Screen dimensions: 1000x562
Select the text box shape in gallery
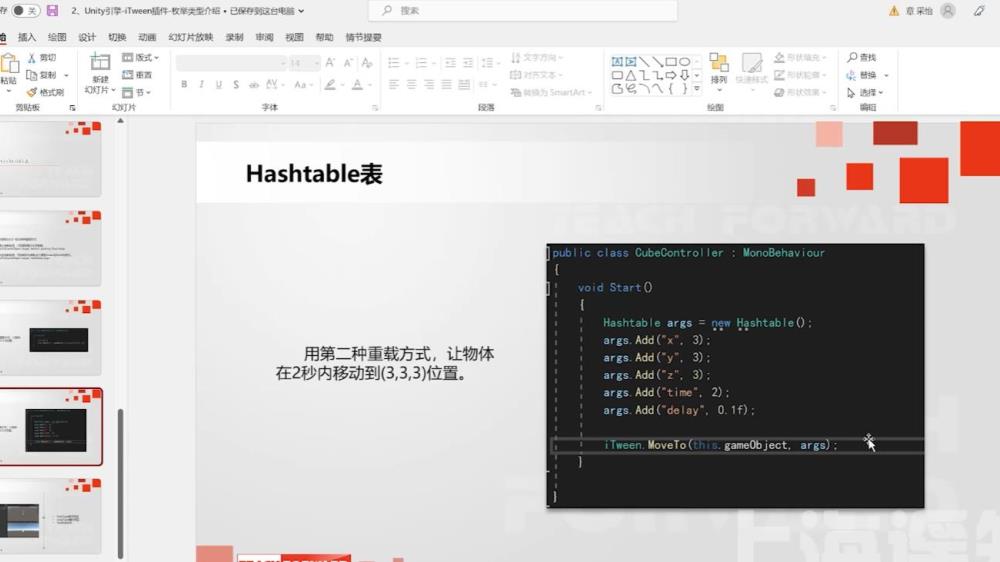[x=617, y=62]
